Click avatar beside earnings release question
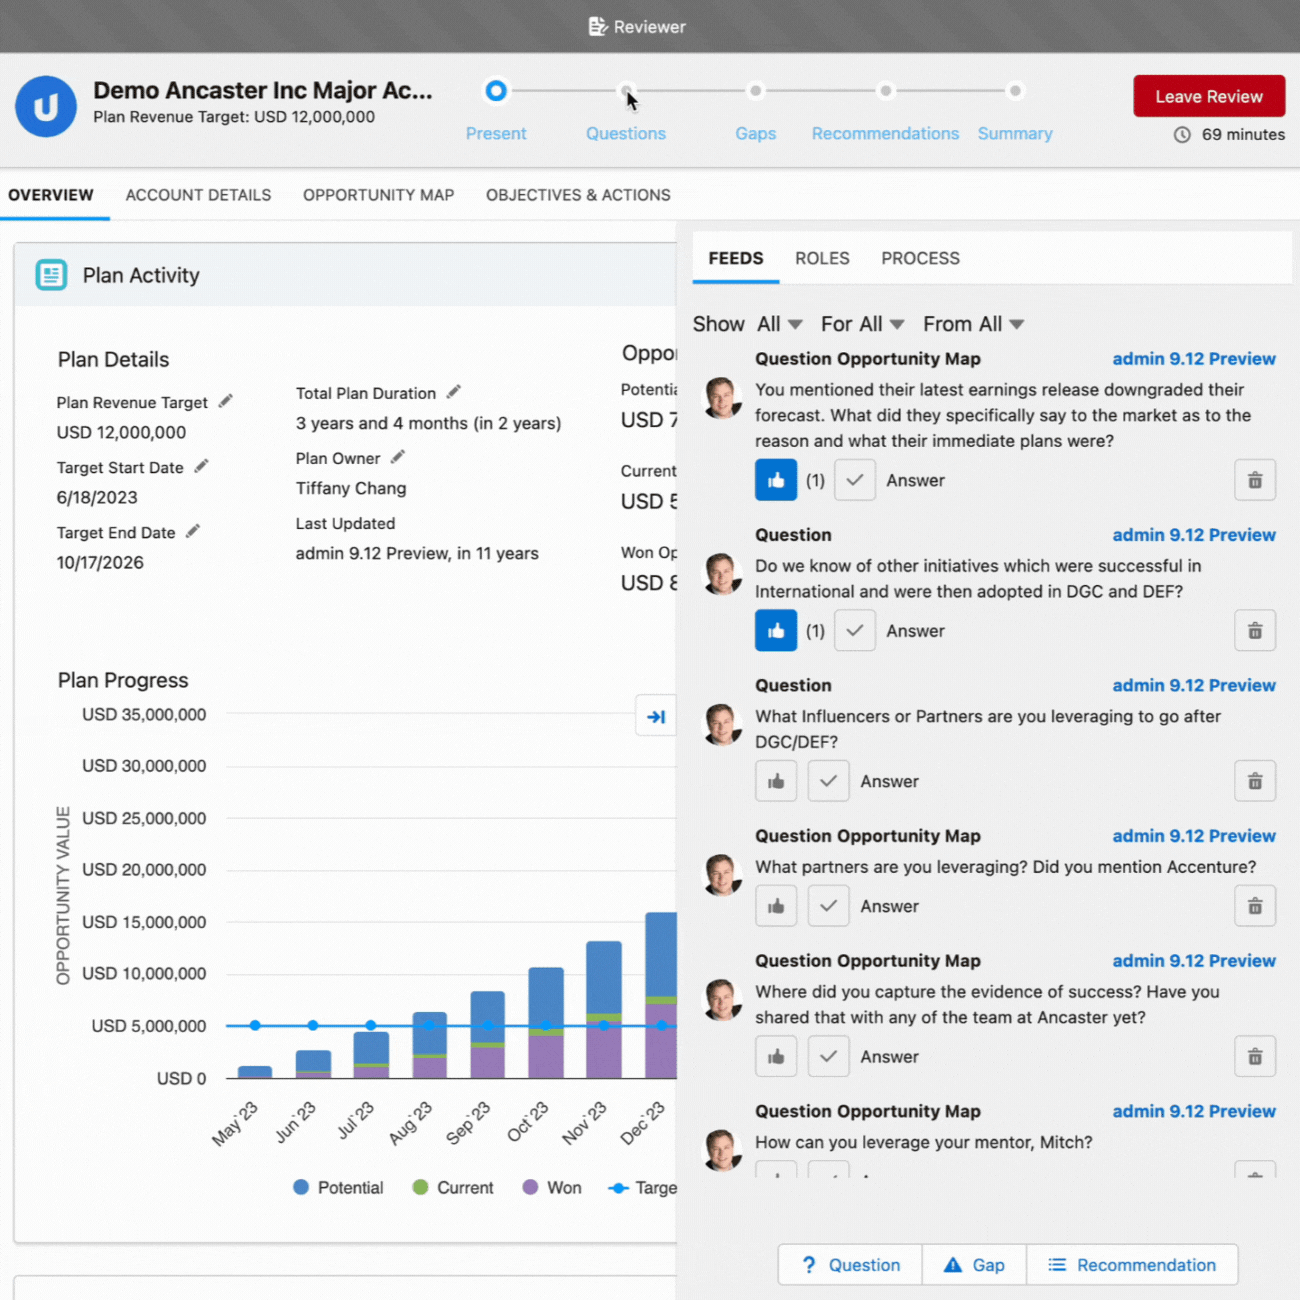Screen dimensions: 1300x1300 723,398
